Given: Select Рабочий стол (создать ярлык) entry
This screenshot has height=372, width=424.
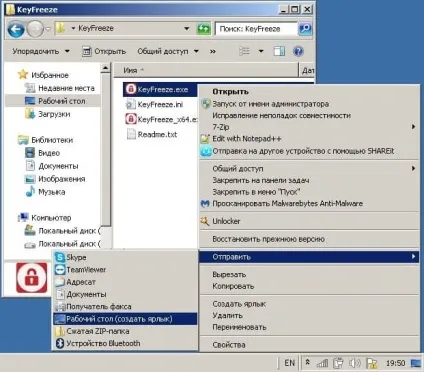Looking at the screenshot, I should pos(125,319).
